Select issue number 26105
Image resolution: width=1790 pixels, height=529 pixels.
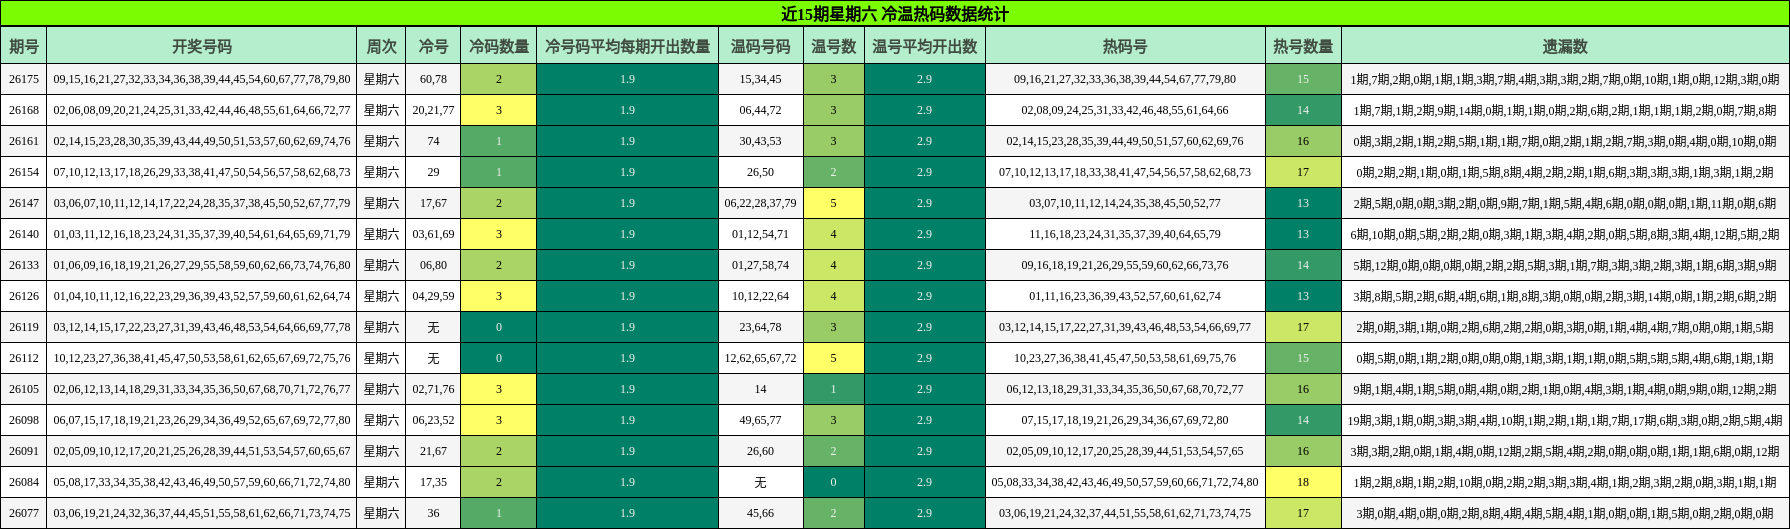[x=24, y=389]
